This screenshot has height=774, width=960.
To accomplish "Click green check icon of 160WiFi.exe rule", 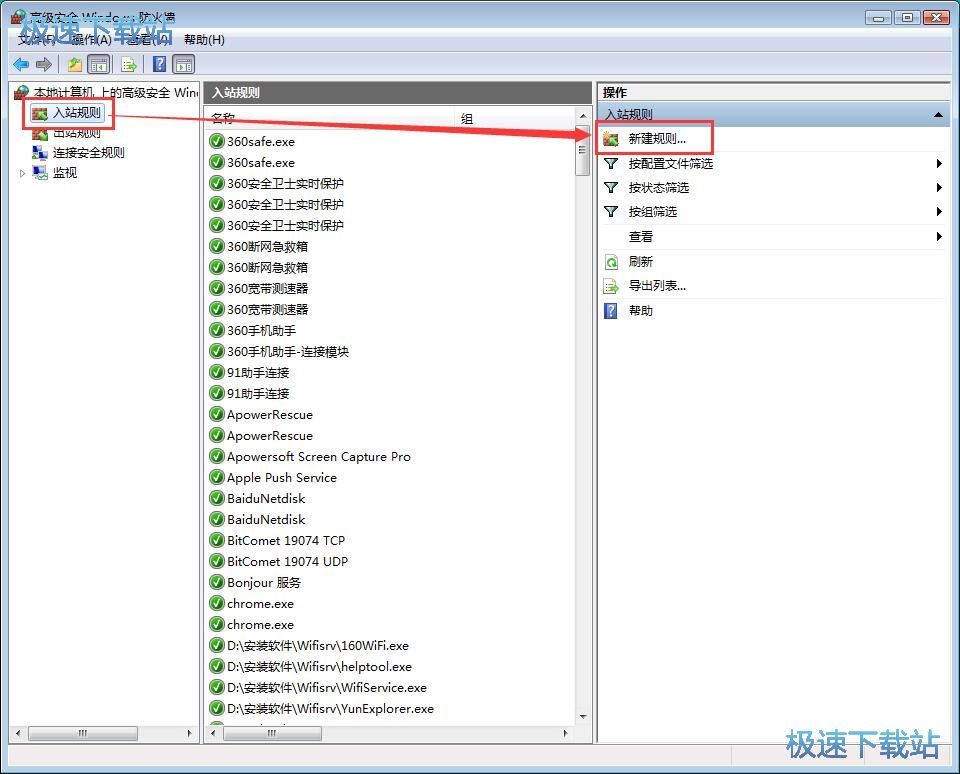I will [217, 645].
